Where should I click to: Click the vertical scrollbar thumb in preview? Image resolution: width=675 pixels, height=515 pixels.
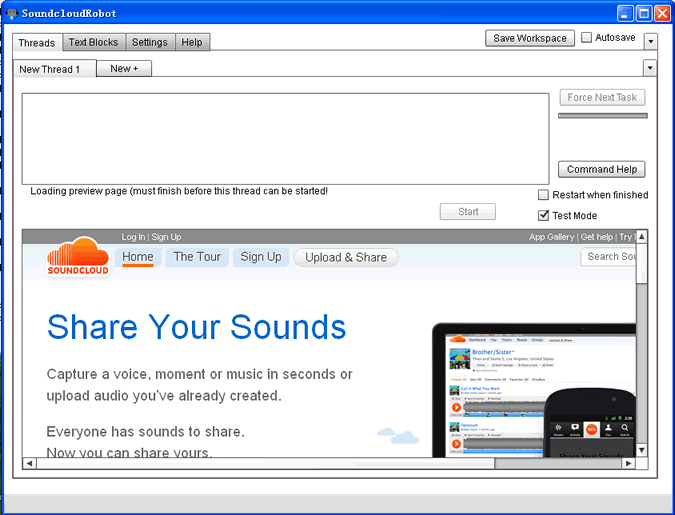click(x=641, y=263)
